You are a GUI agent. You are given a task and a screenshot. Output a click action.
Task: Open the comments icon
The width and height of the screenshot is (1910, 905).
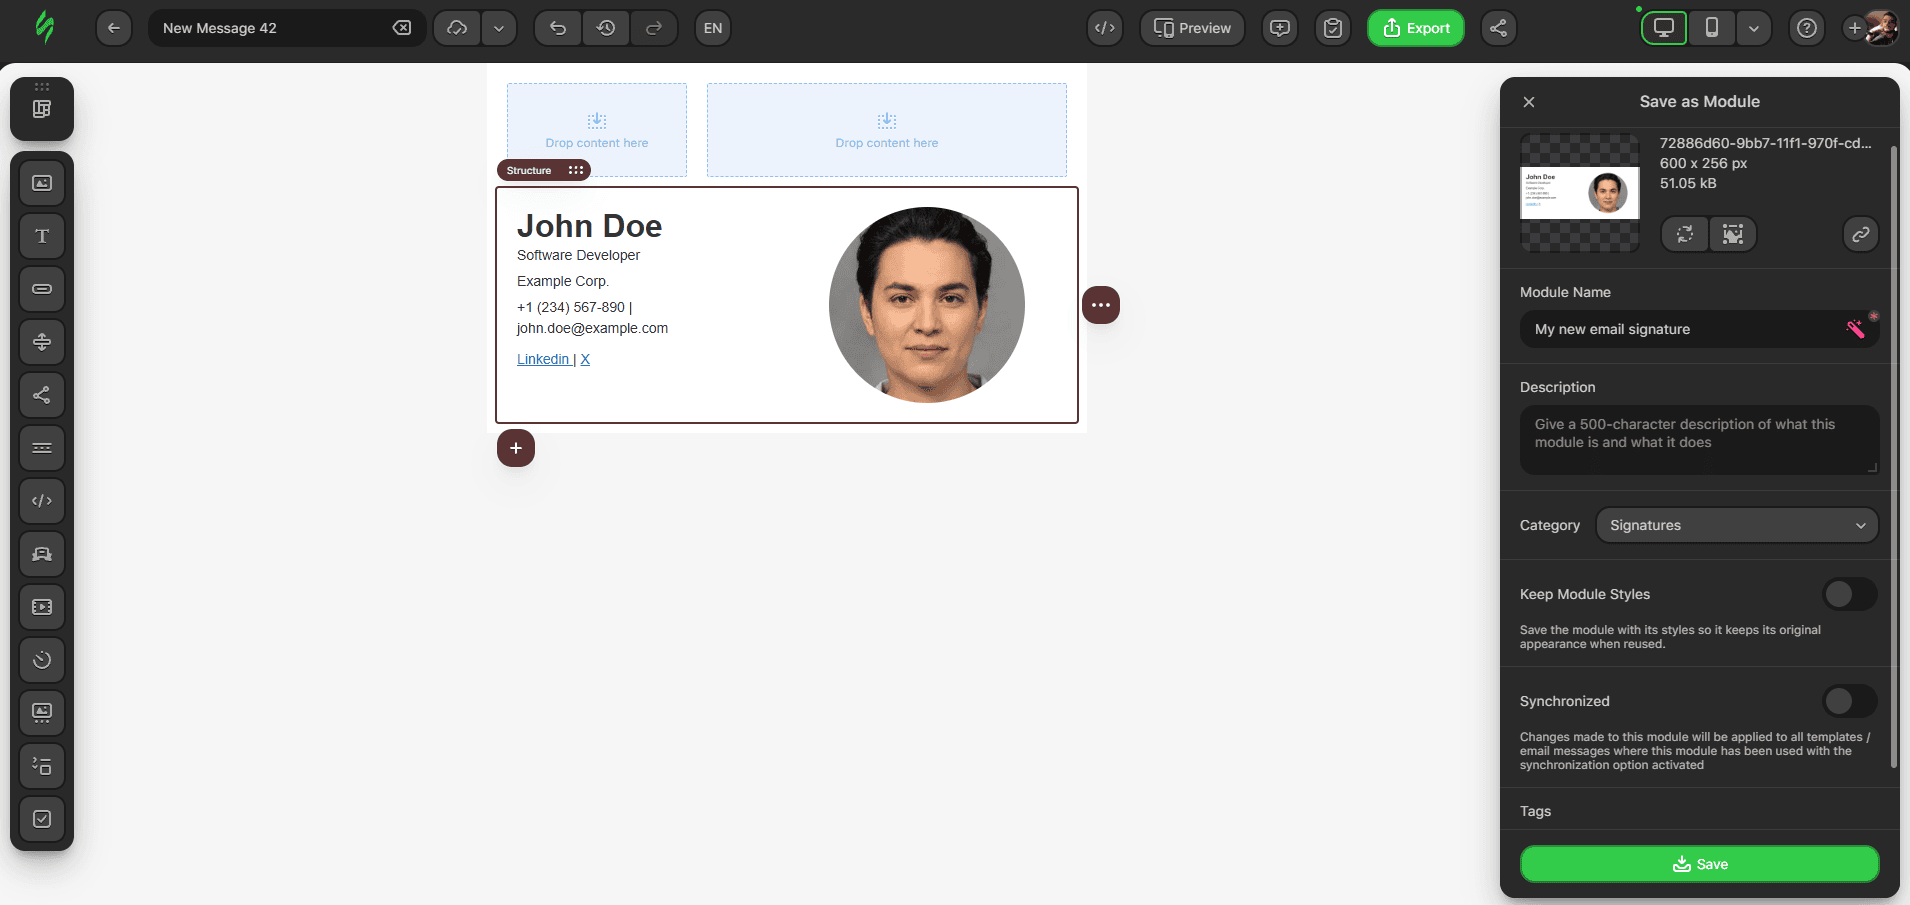[x=1280, y=28]
